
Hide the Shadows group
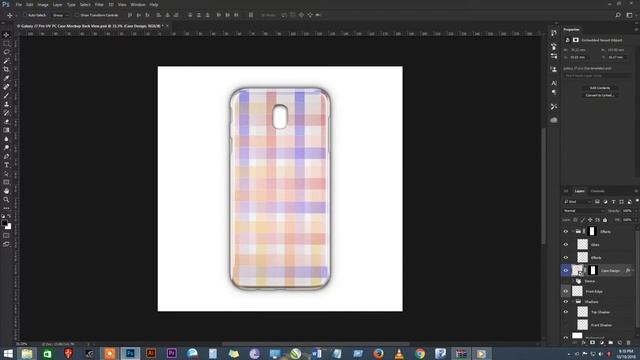[566, 302]
